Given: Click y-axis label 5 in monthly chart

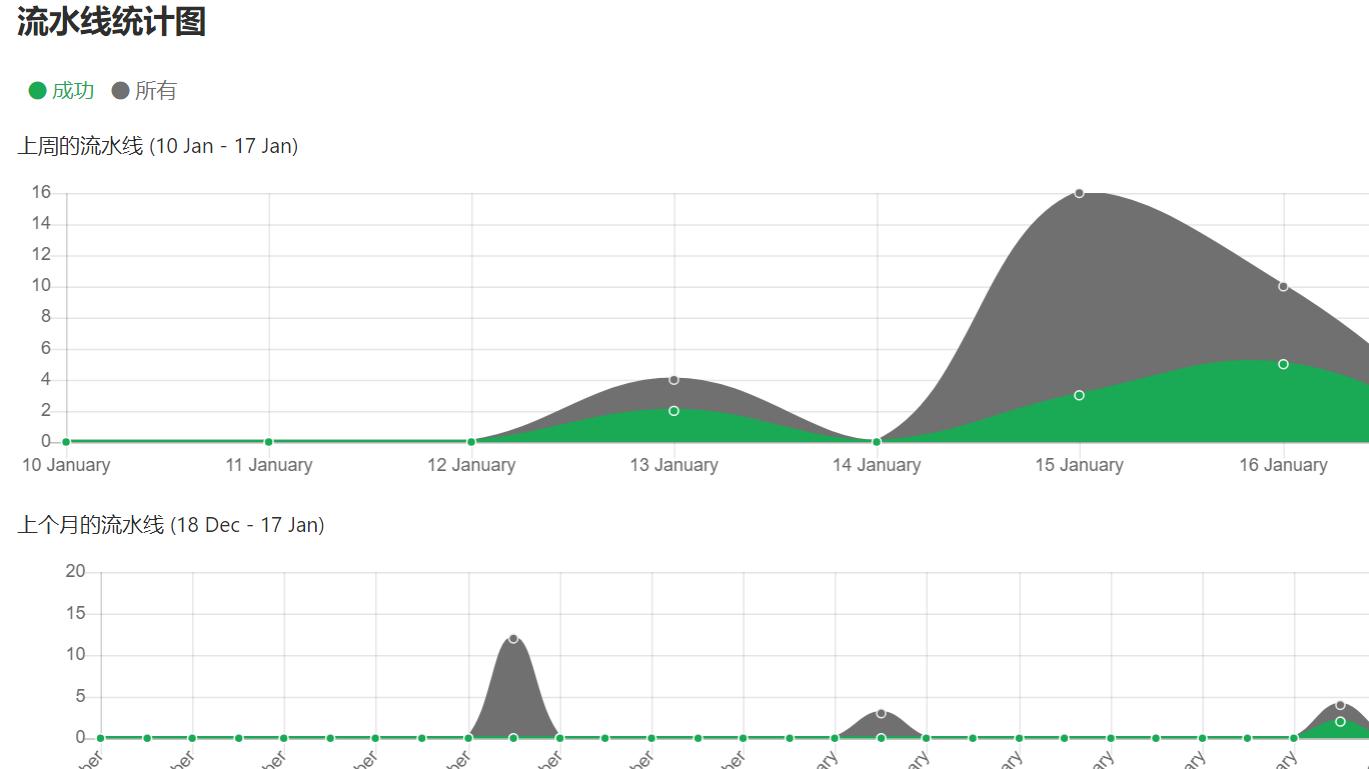Looking at the screenshot, I should click(80, 696).
